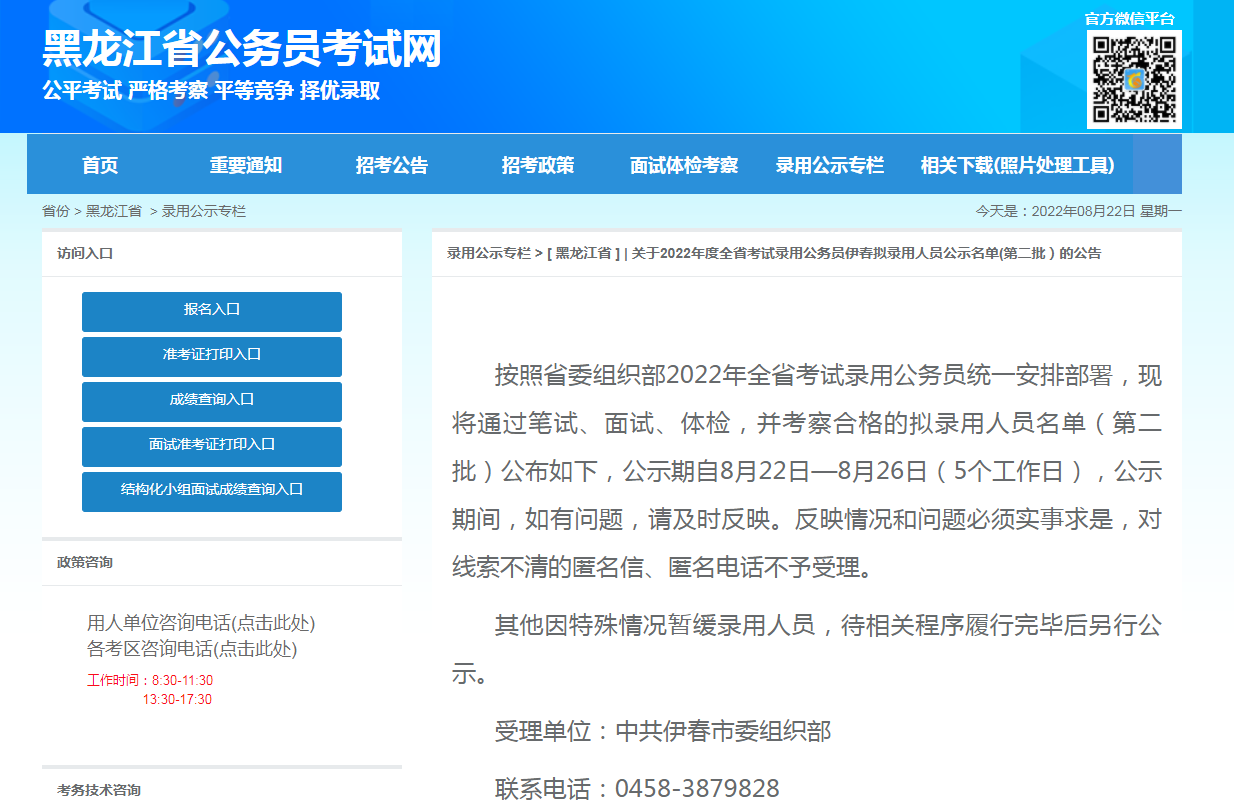Click 省份 in the breadcrumb
This screenshot has width=1234, height=811.
[x=56, y=211]
